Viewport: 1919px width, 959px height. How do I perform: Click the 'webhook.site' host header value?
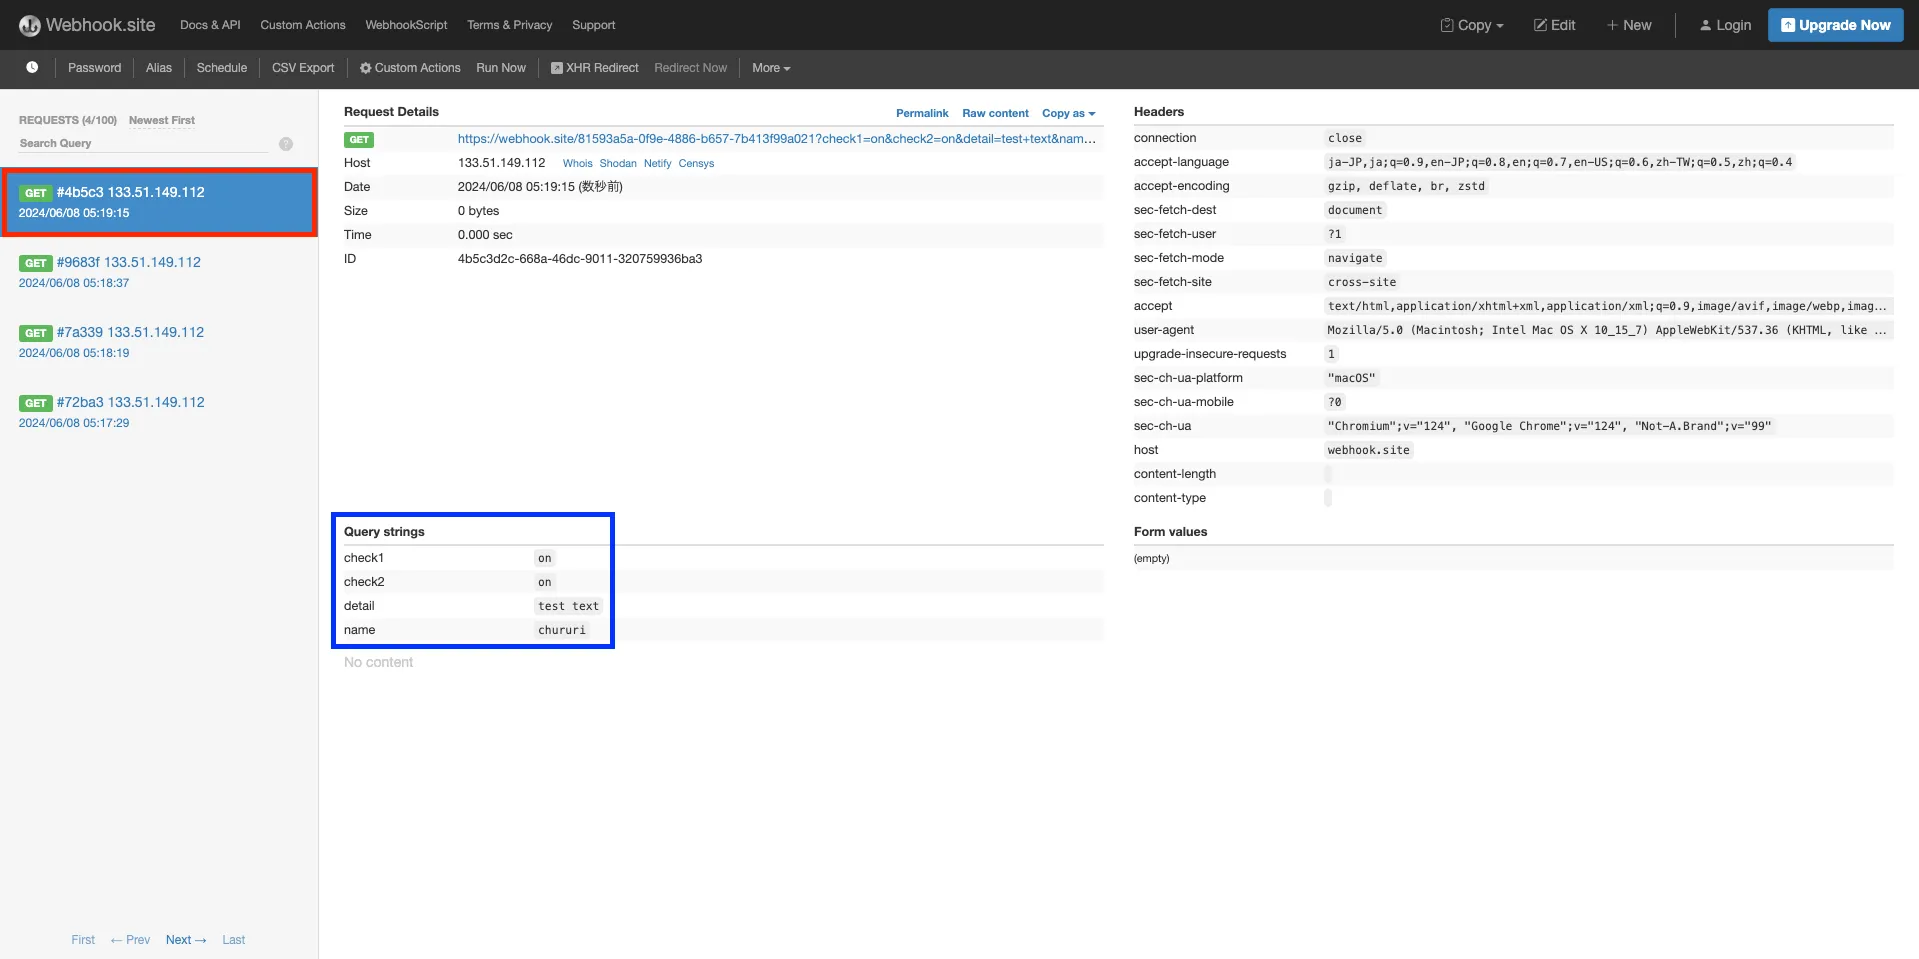coord(1369,450)
